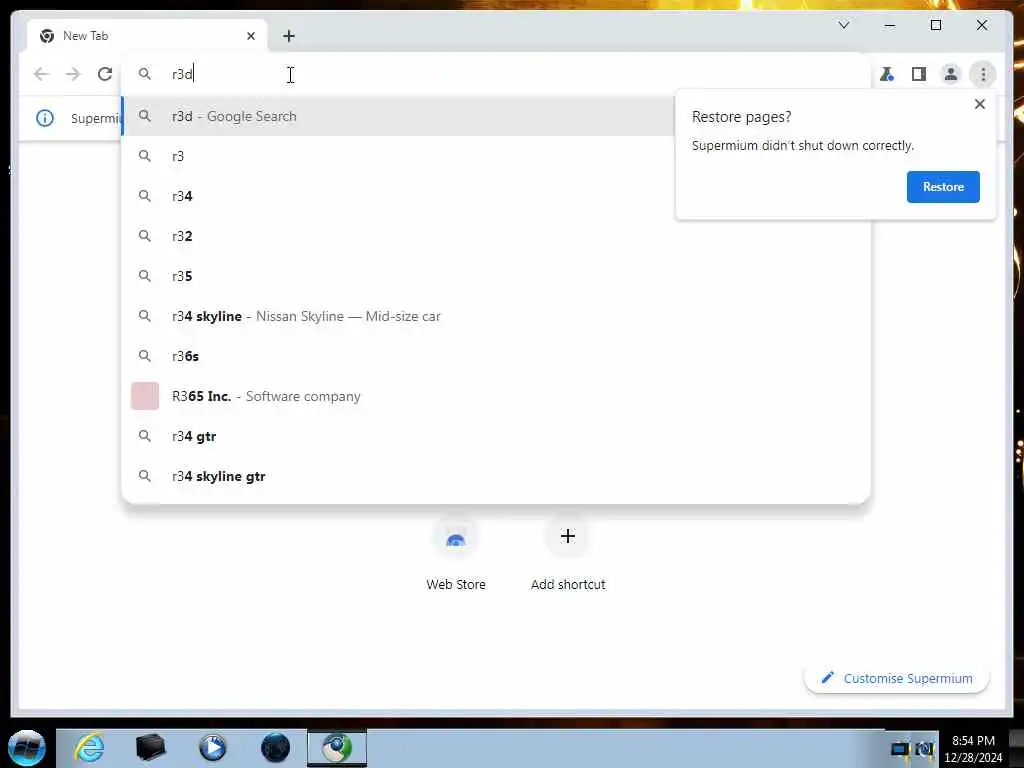Image resolution: width=1024 pixels, height=768 pixels.
Task: Select the r35 suggestion
Action: [x=496, y=276]
